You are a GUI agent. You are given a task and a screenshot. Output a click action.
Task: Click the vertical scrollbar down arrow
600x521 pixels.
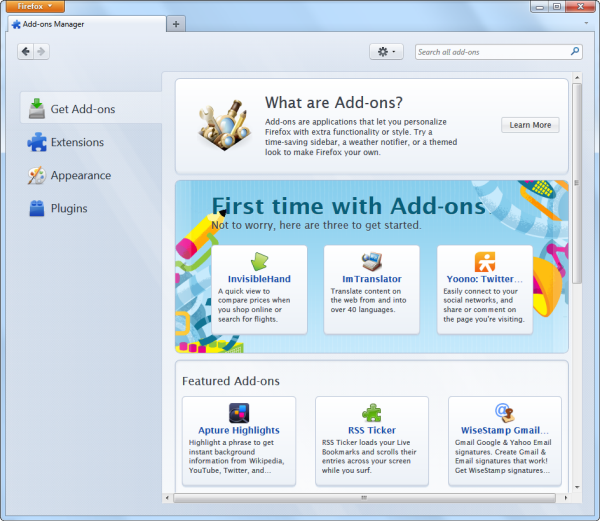pyautogui.click(x=577, y=487)
